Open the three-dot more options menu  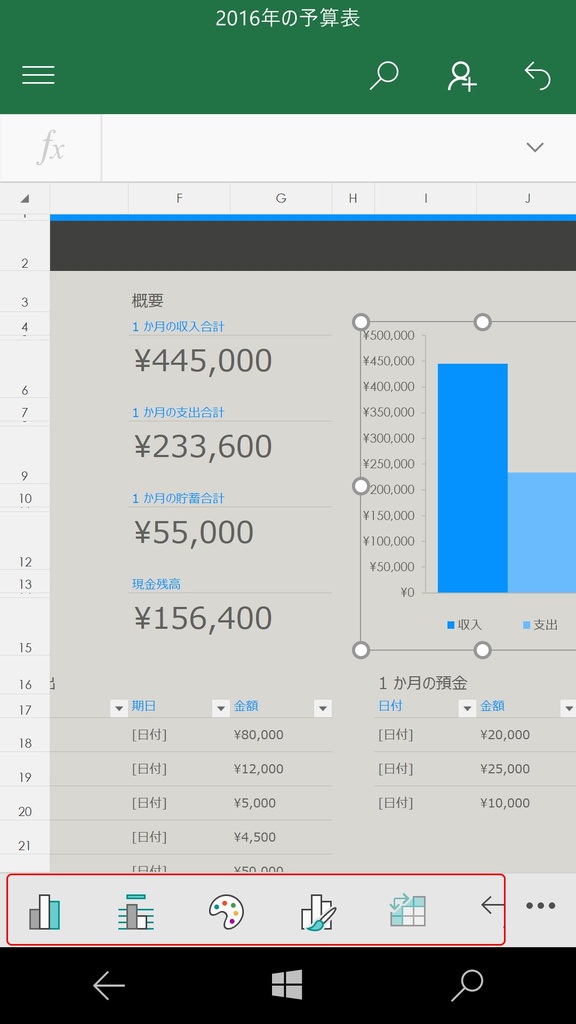tap(541, 906)
